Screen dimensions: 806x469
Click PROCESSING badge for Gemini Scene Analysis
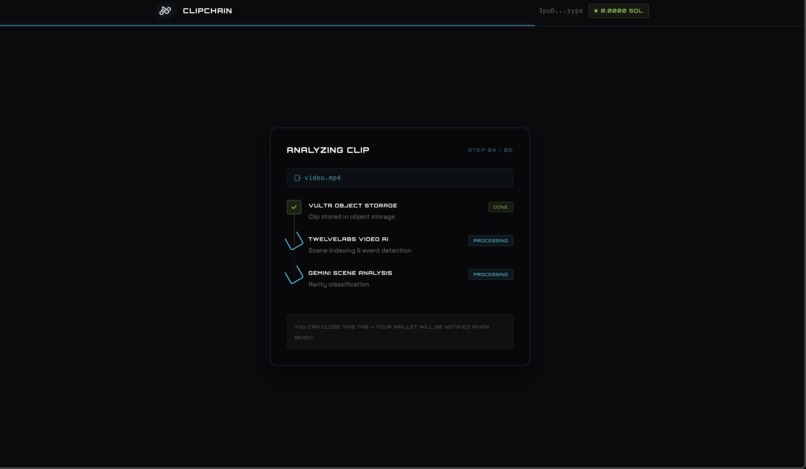[x=490, y=275]
